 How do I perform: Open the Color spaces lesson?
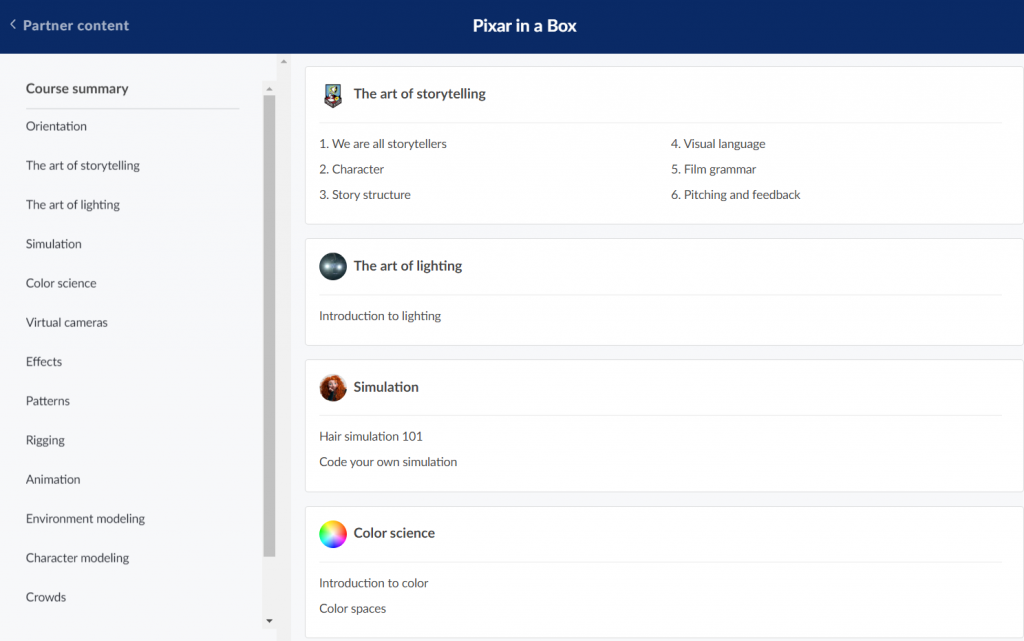353,608
